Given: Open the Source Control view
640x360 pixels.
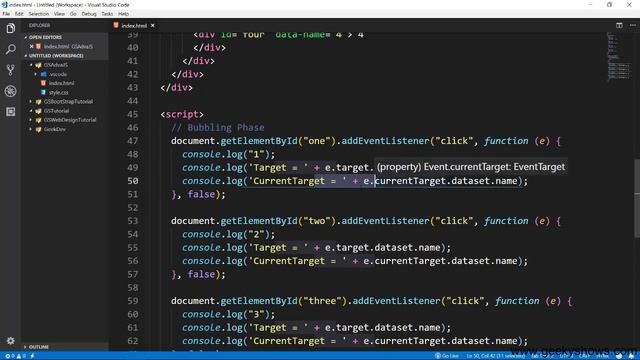Looking at the screenshot, I should [11, 70].
